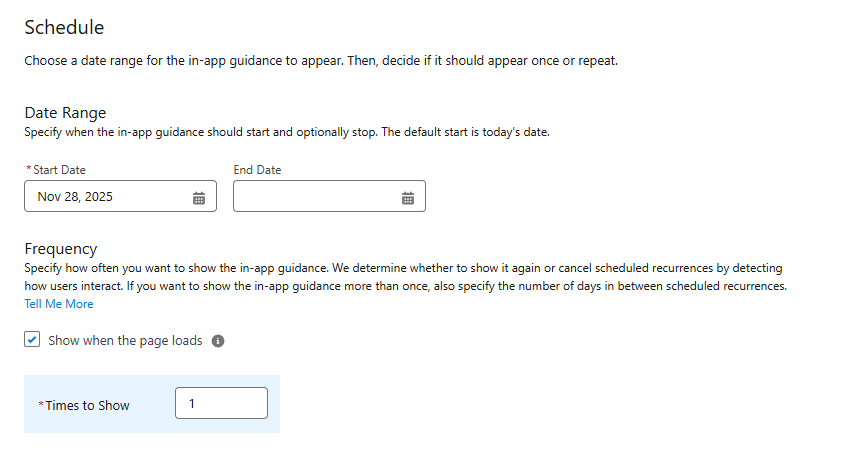Uncheck the Show when the page loads checkbox
Screen dimensions: 842x475
[32, 340]
